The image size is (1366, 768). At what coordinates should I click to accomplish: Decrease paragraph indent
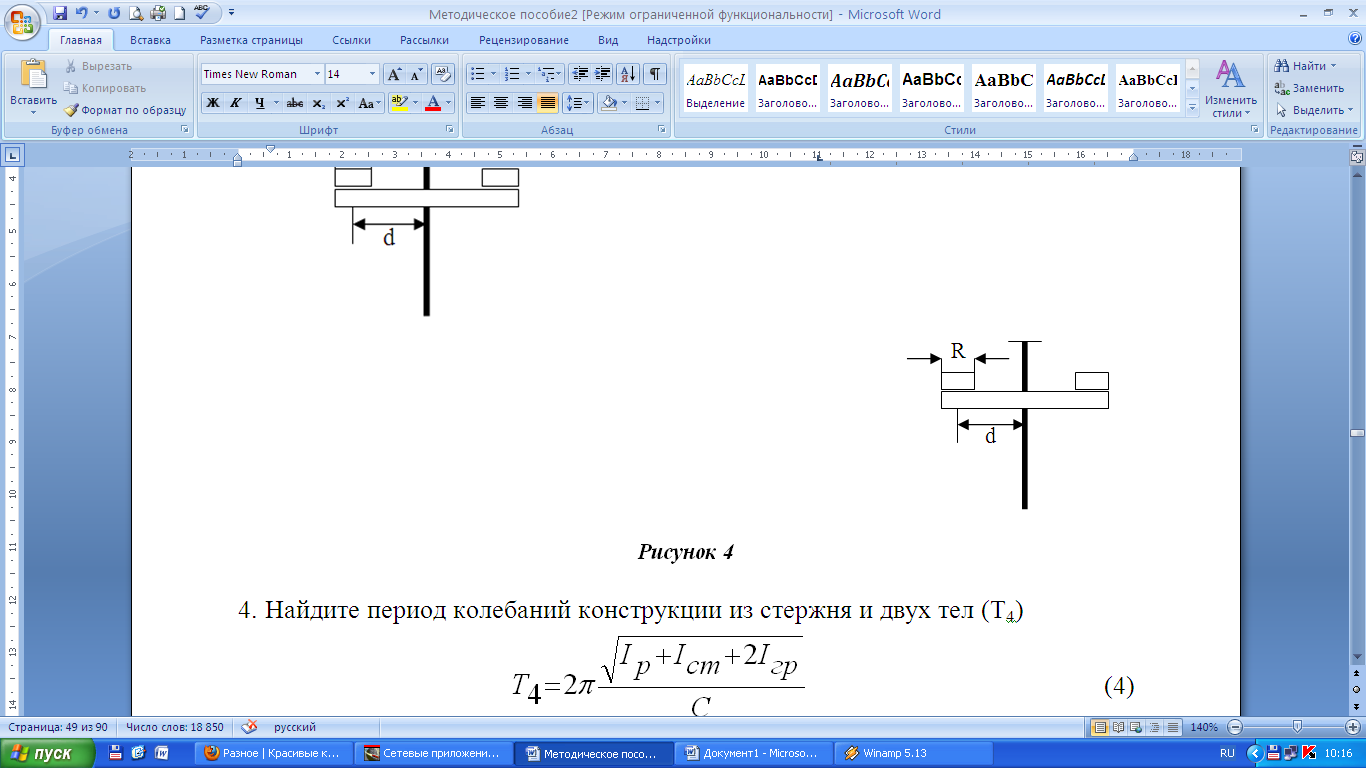click(581, 74)
